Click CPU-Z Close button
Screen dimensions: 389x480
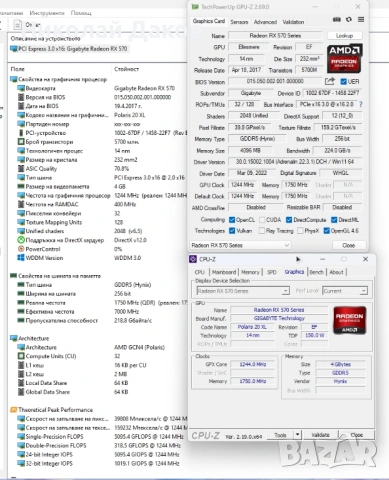357,435
